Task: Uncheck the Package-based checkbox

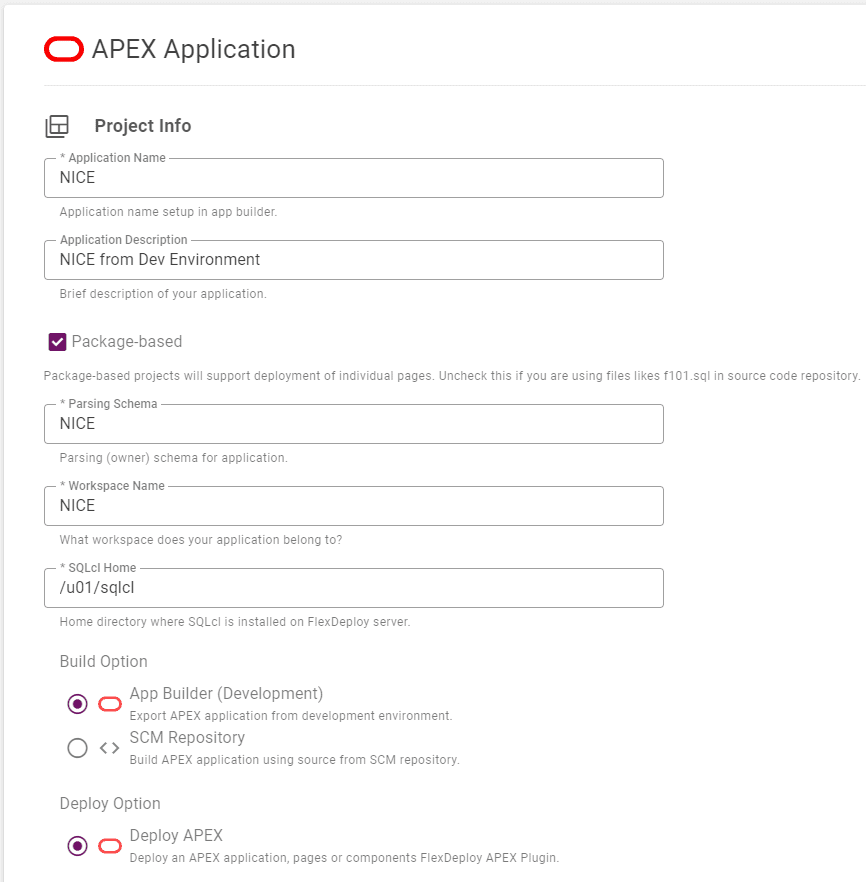Action: [x=57, y=341]
